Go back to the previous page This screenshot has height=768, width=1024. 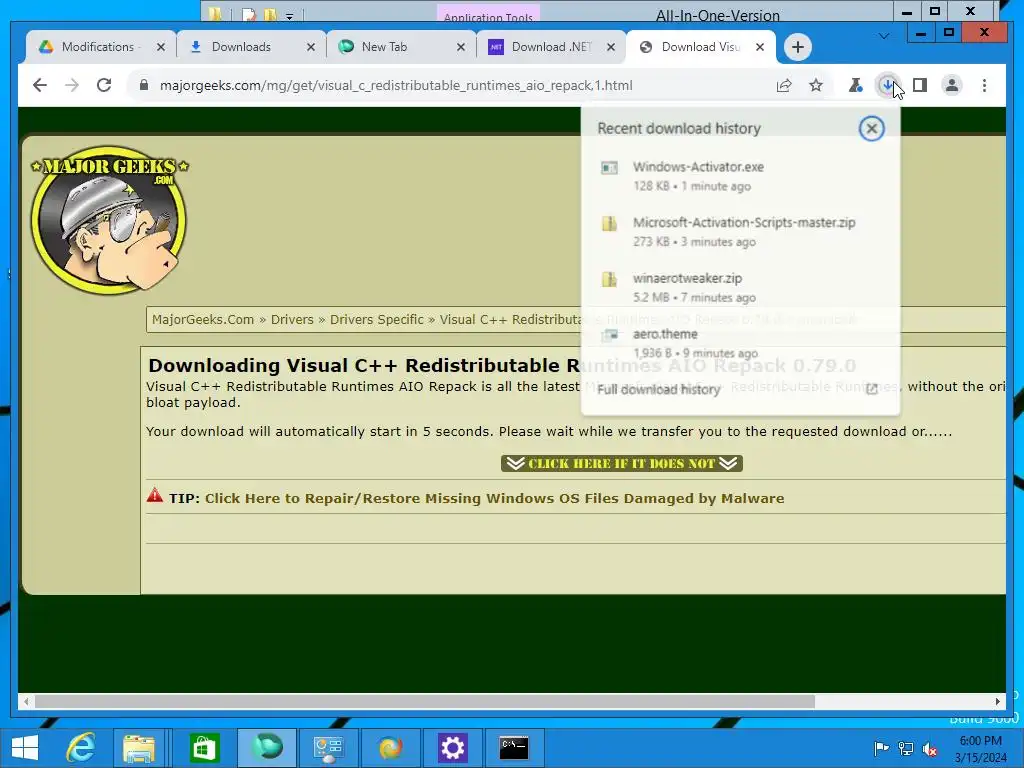[40, 85]
